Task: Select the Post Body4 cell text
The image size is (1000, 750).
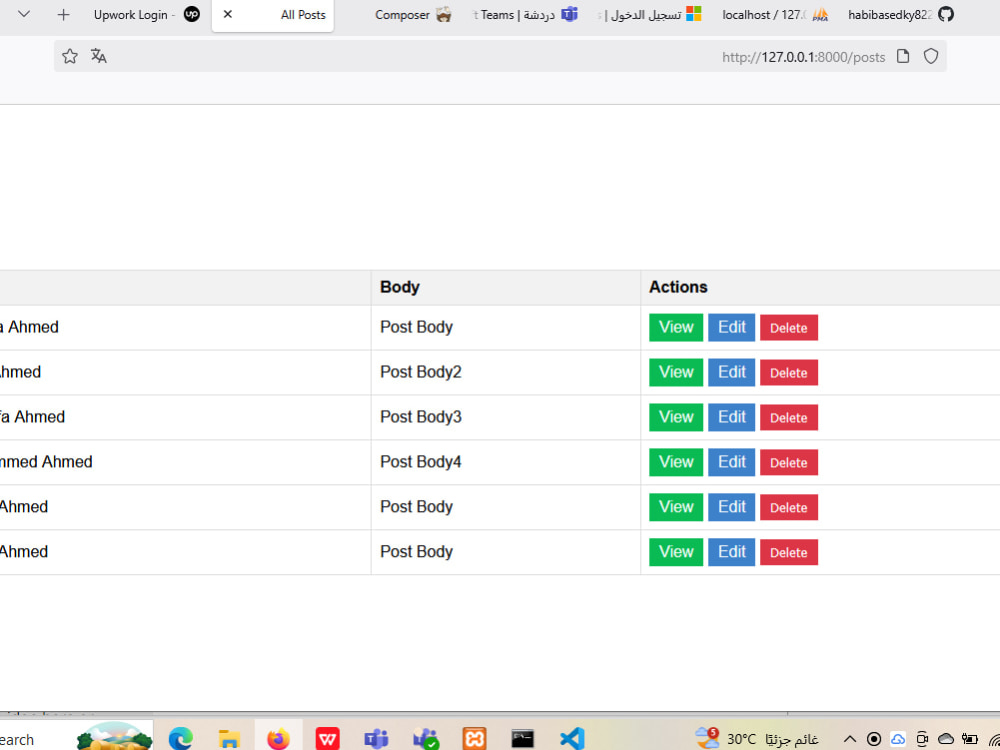Action: point(421,461)
